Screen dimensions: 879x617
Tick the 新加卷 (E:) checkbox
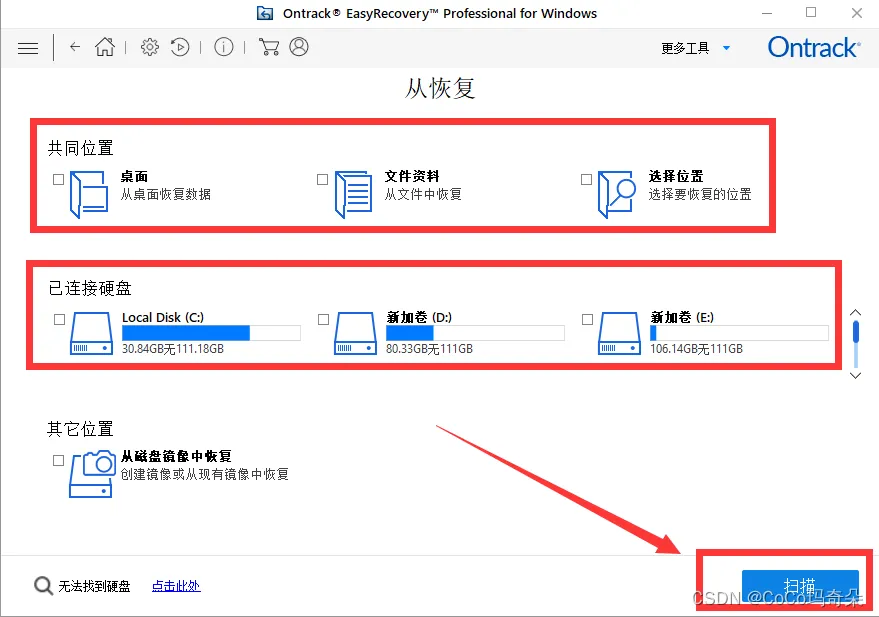pyautogui.click(x=587, y=319)
